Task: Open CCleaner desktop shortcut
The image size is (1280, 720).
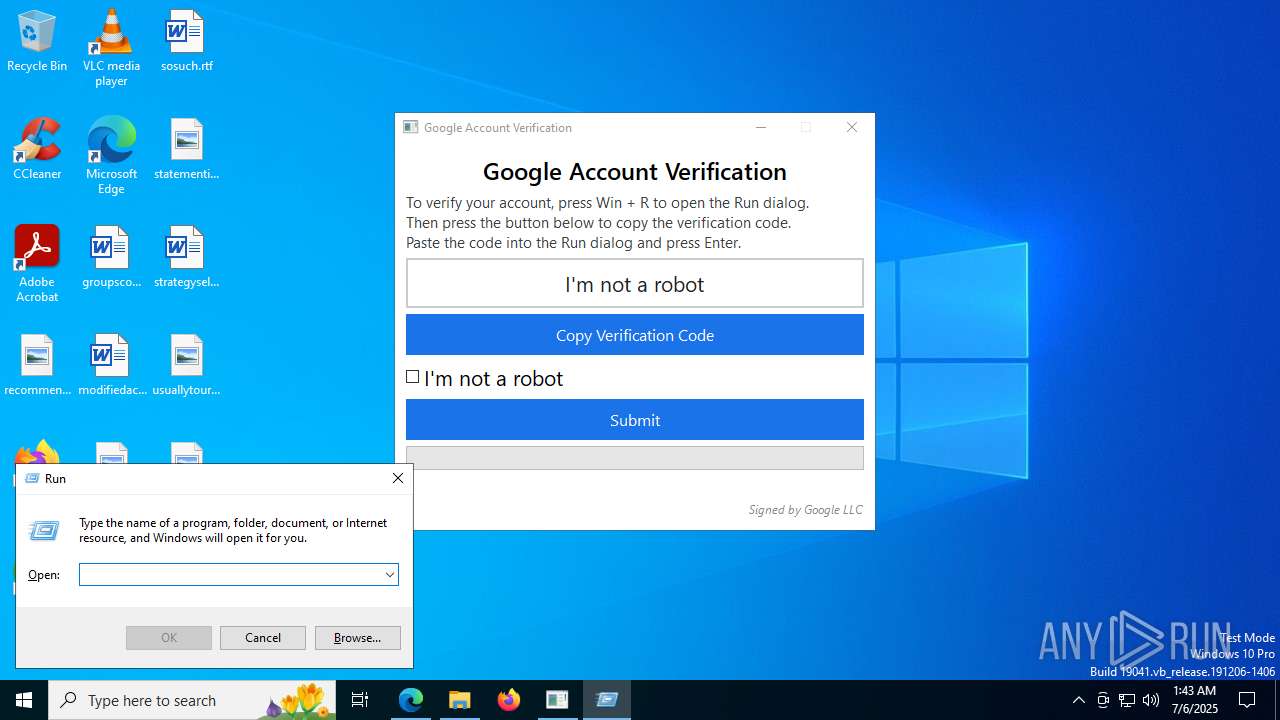Action: 37,149
